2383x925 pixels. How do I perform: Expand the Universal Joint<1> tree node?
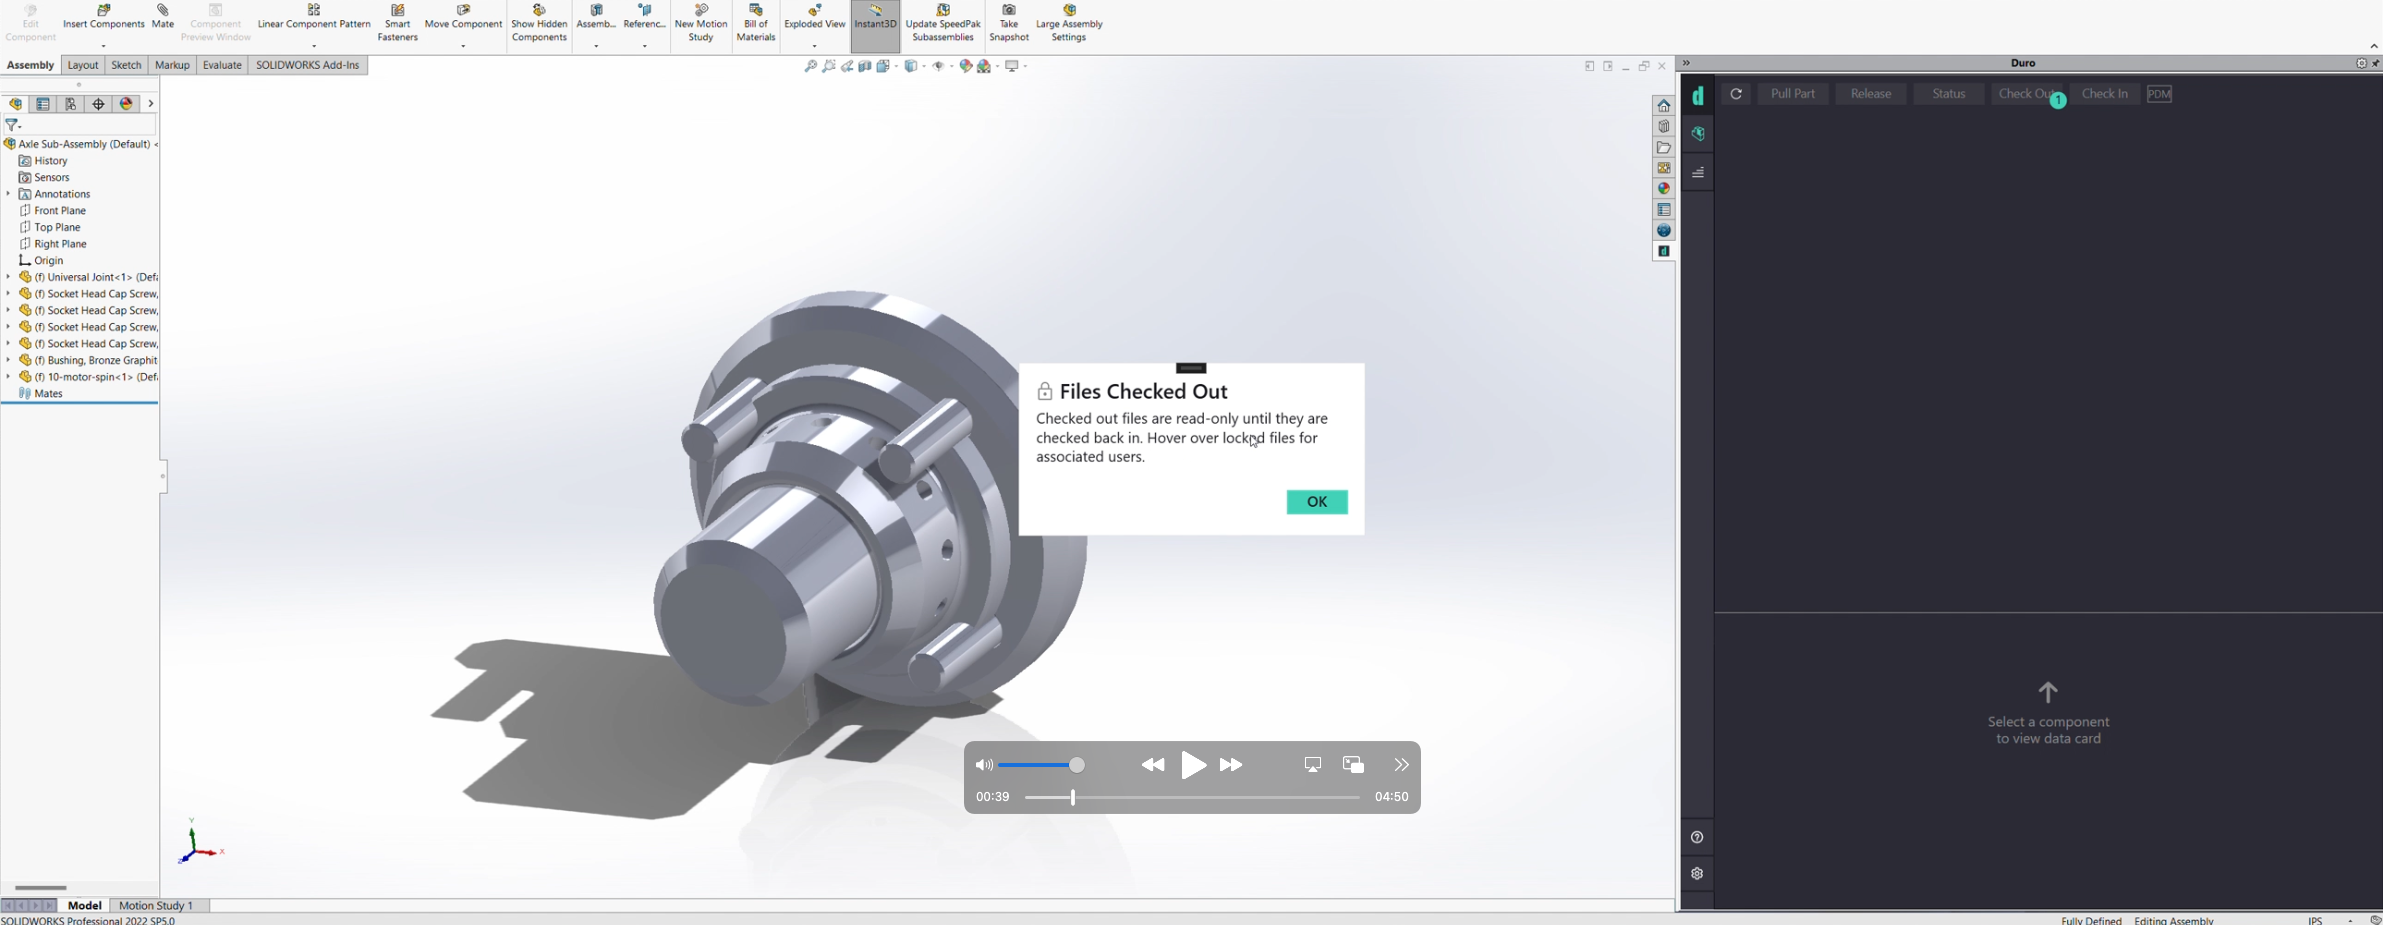point(8,277)
